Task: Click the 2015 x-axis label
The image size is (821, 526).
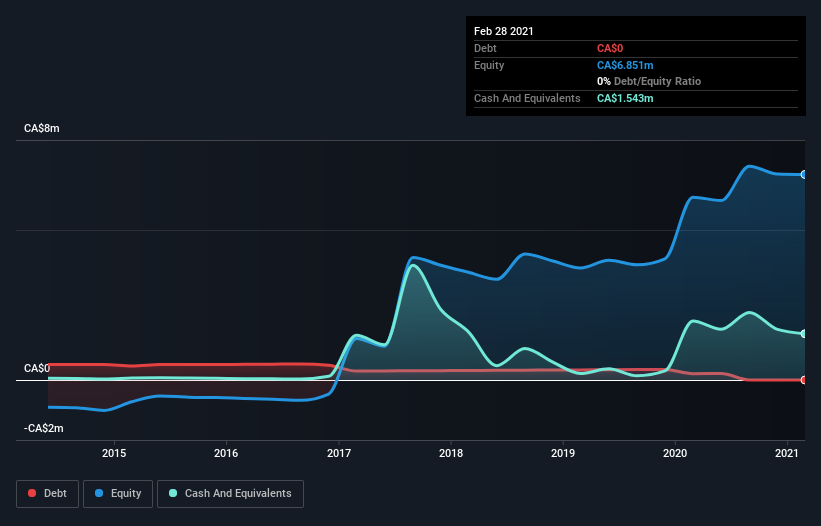Action: pyautogui.click(x=114, y=453)
